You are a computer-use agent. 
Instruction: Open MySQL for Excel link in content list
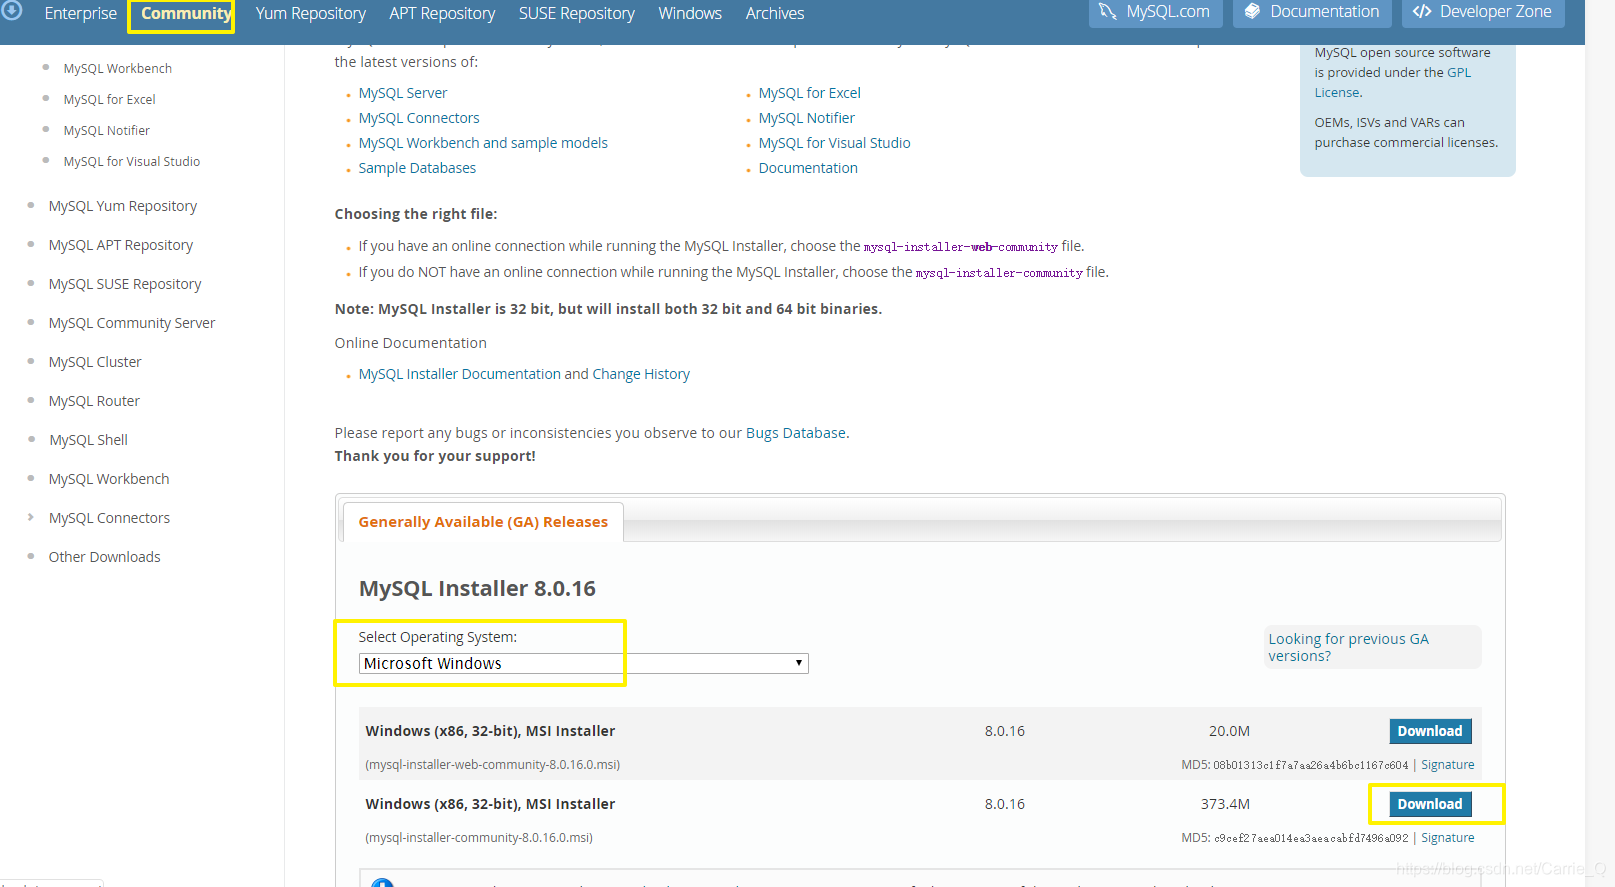(x=809, y=93)
